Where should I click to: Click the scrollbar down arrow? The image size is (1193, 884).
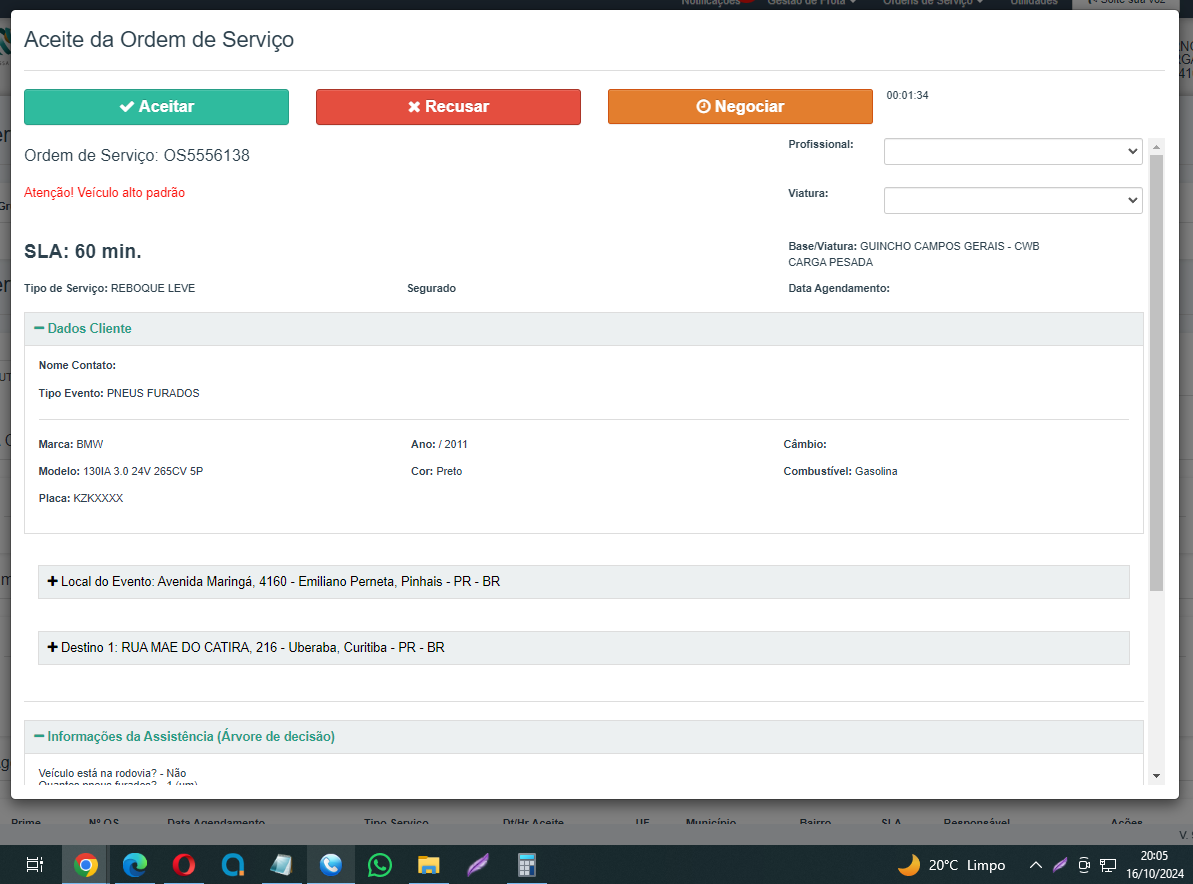point(1156,776)
